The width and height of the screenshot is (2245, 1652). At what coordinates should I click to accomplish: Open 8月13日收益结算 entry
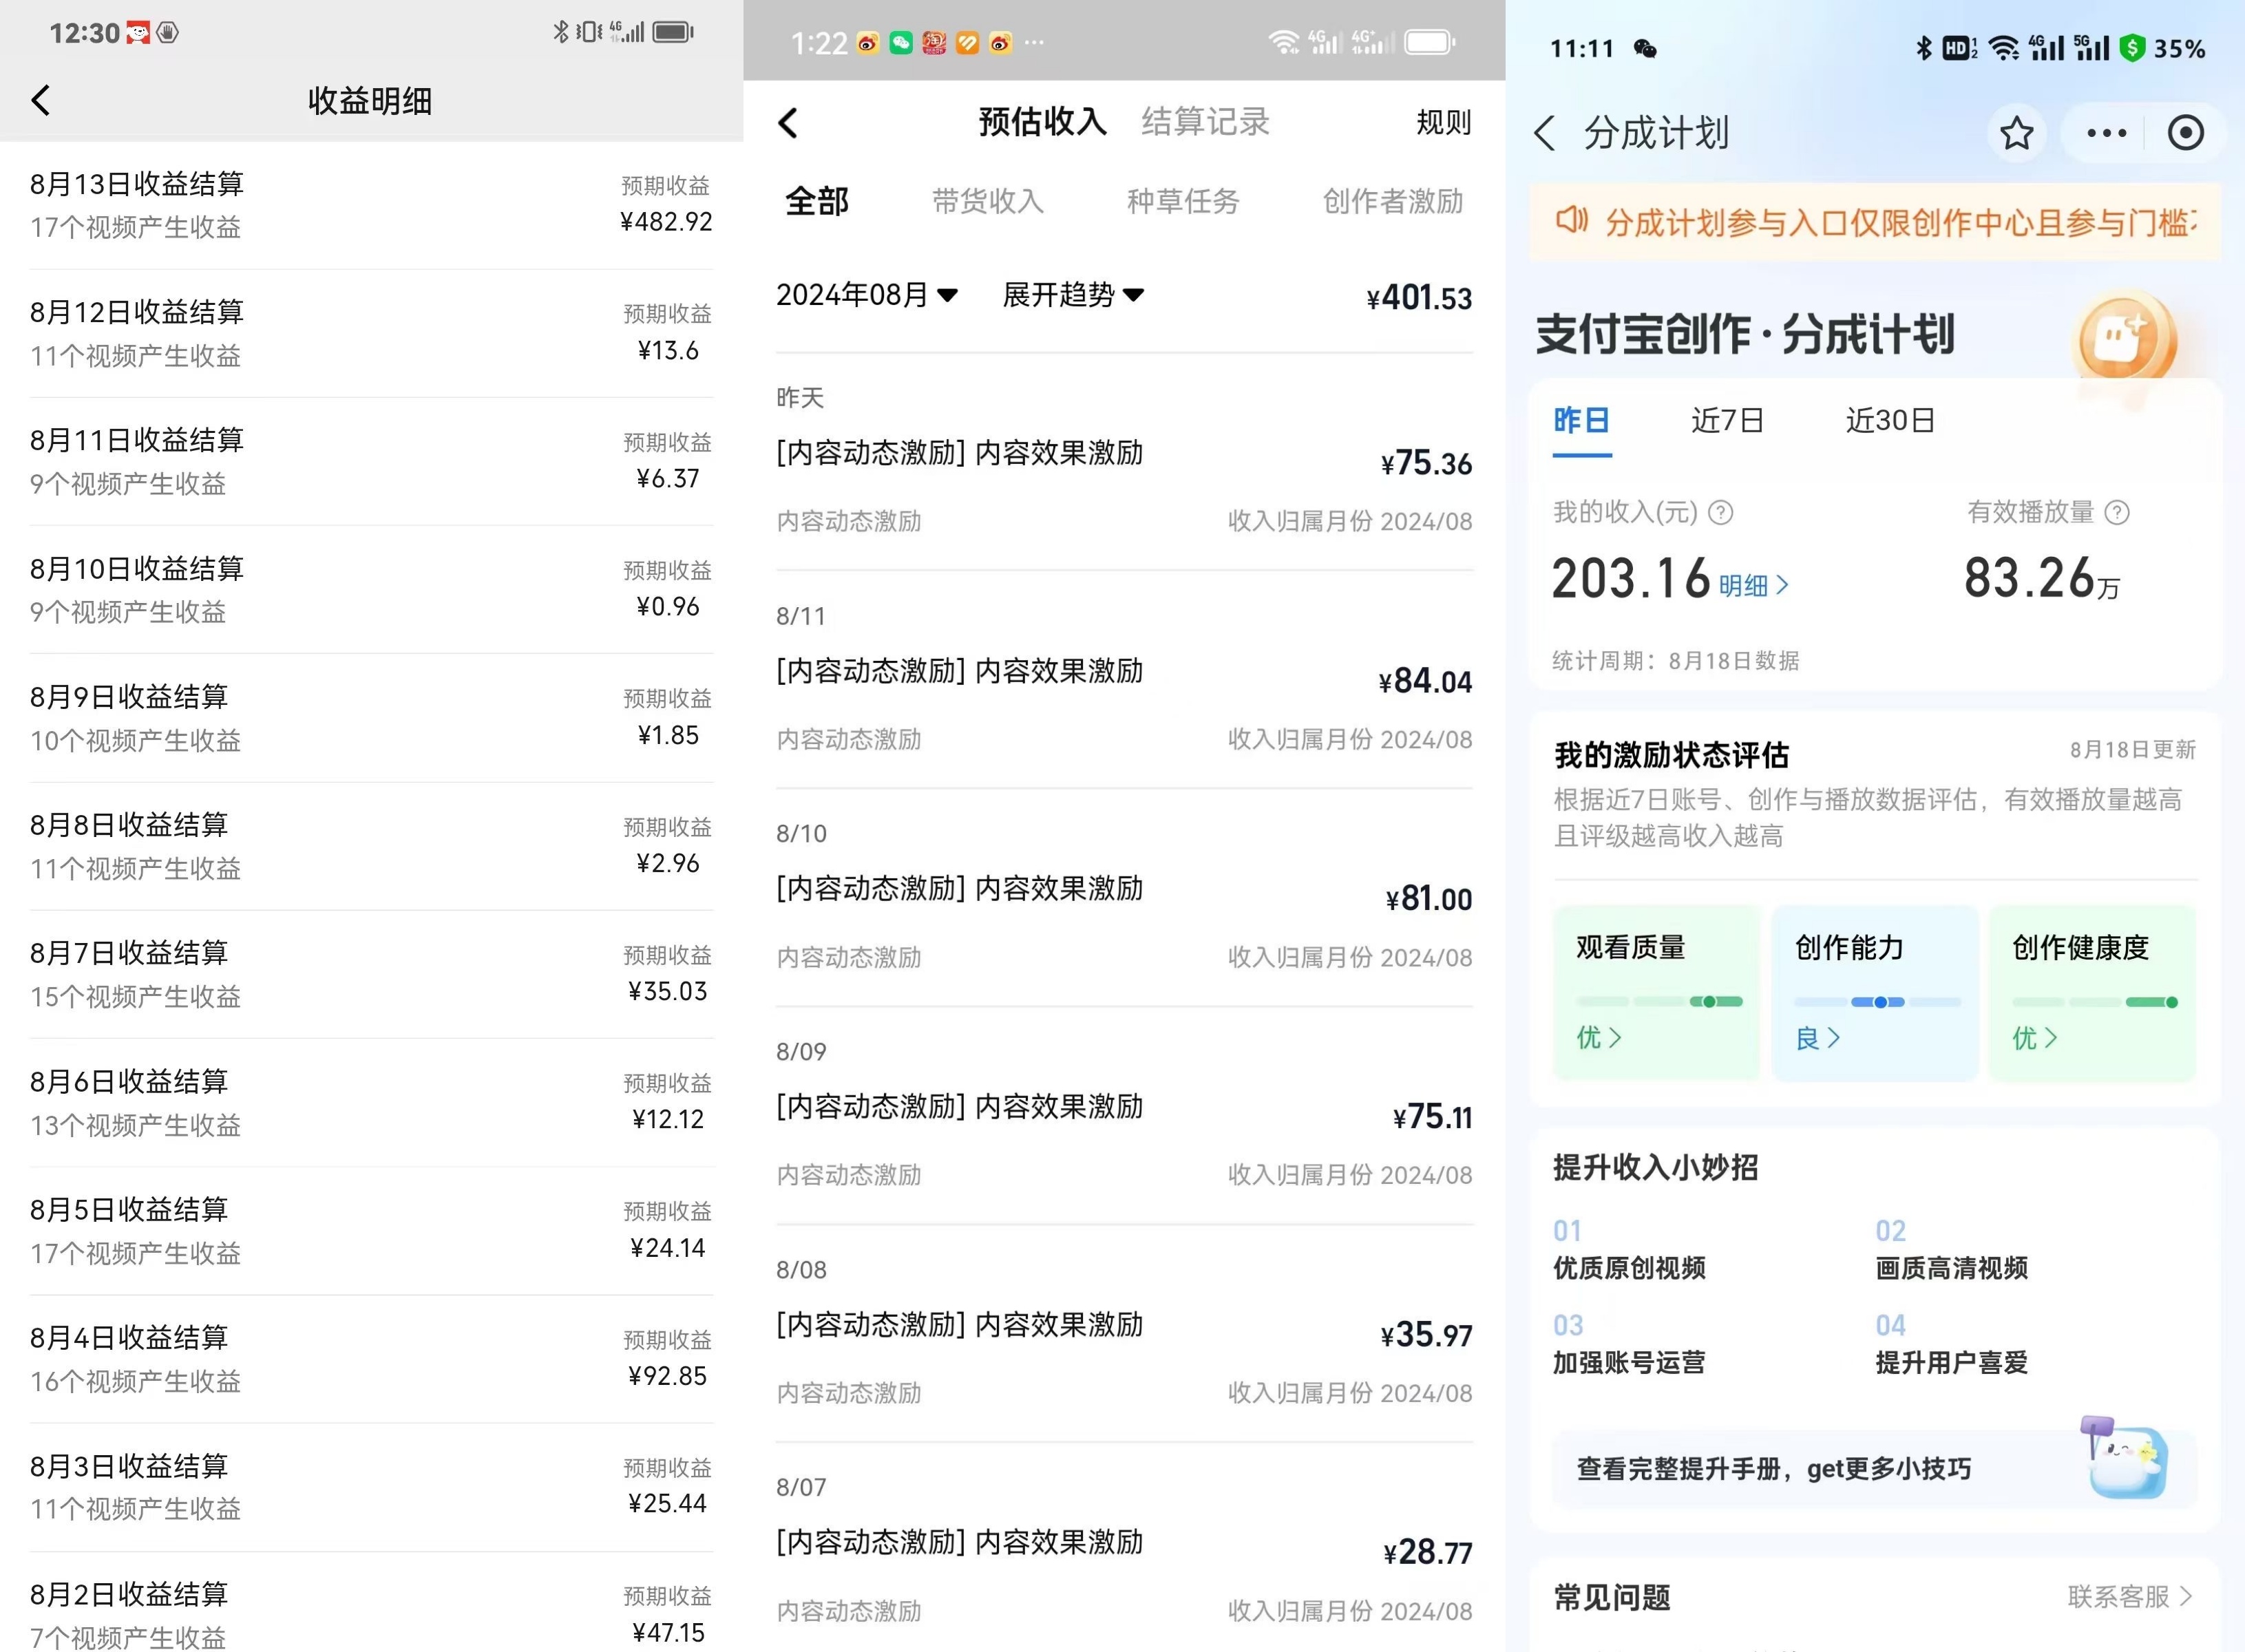click(x=371, y=205)
